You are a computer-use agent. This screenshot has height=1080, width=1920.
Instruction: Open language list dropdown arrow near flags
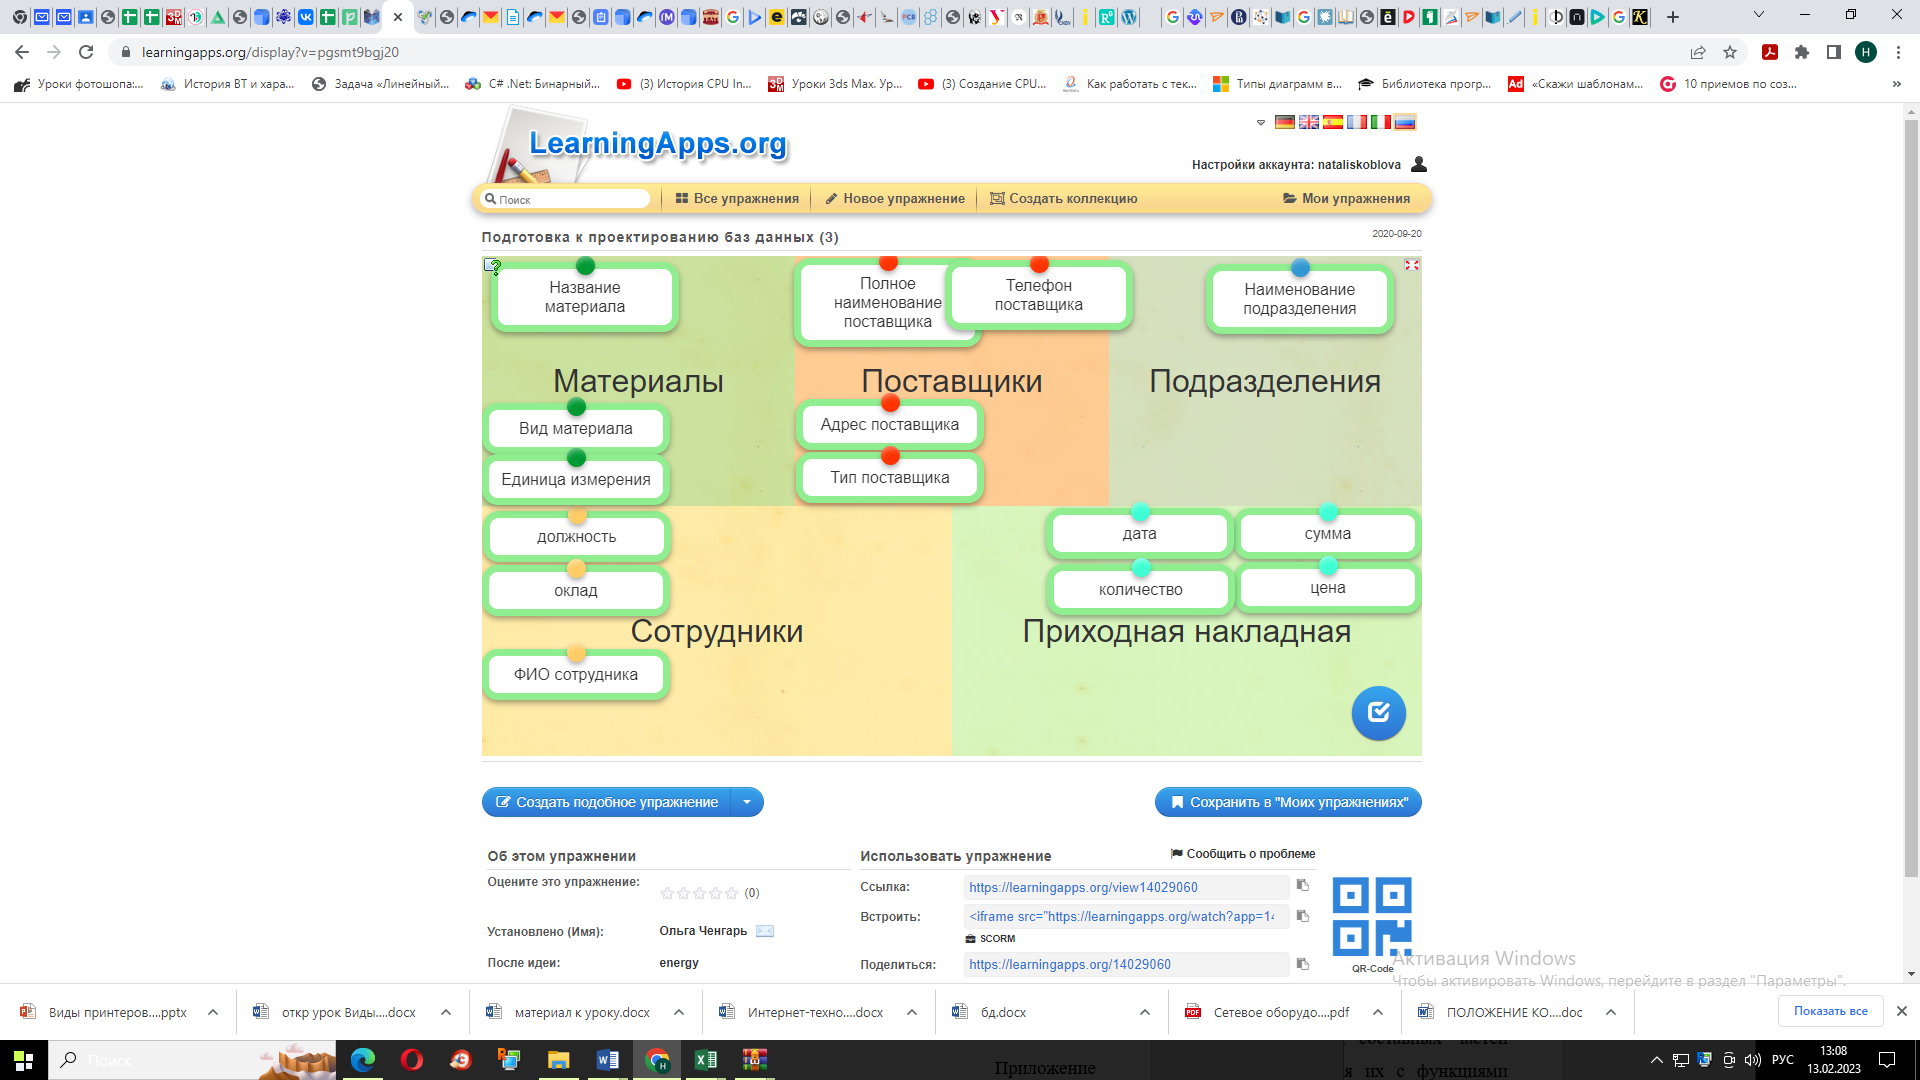tap(1261, 122)
